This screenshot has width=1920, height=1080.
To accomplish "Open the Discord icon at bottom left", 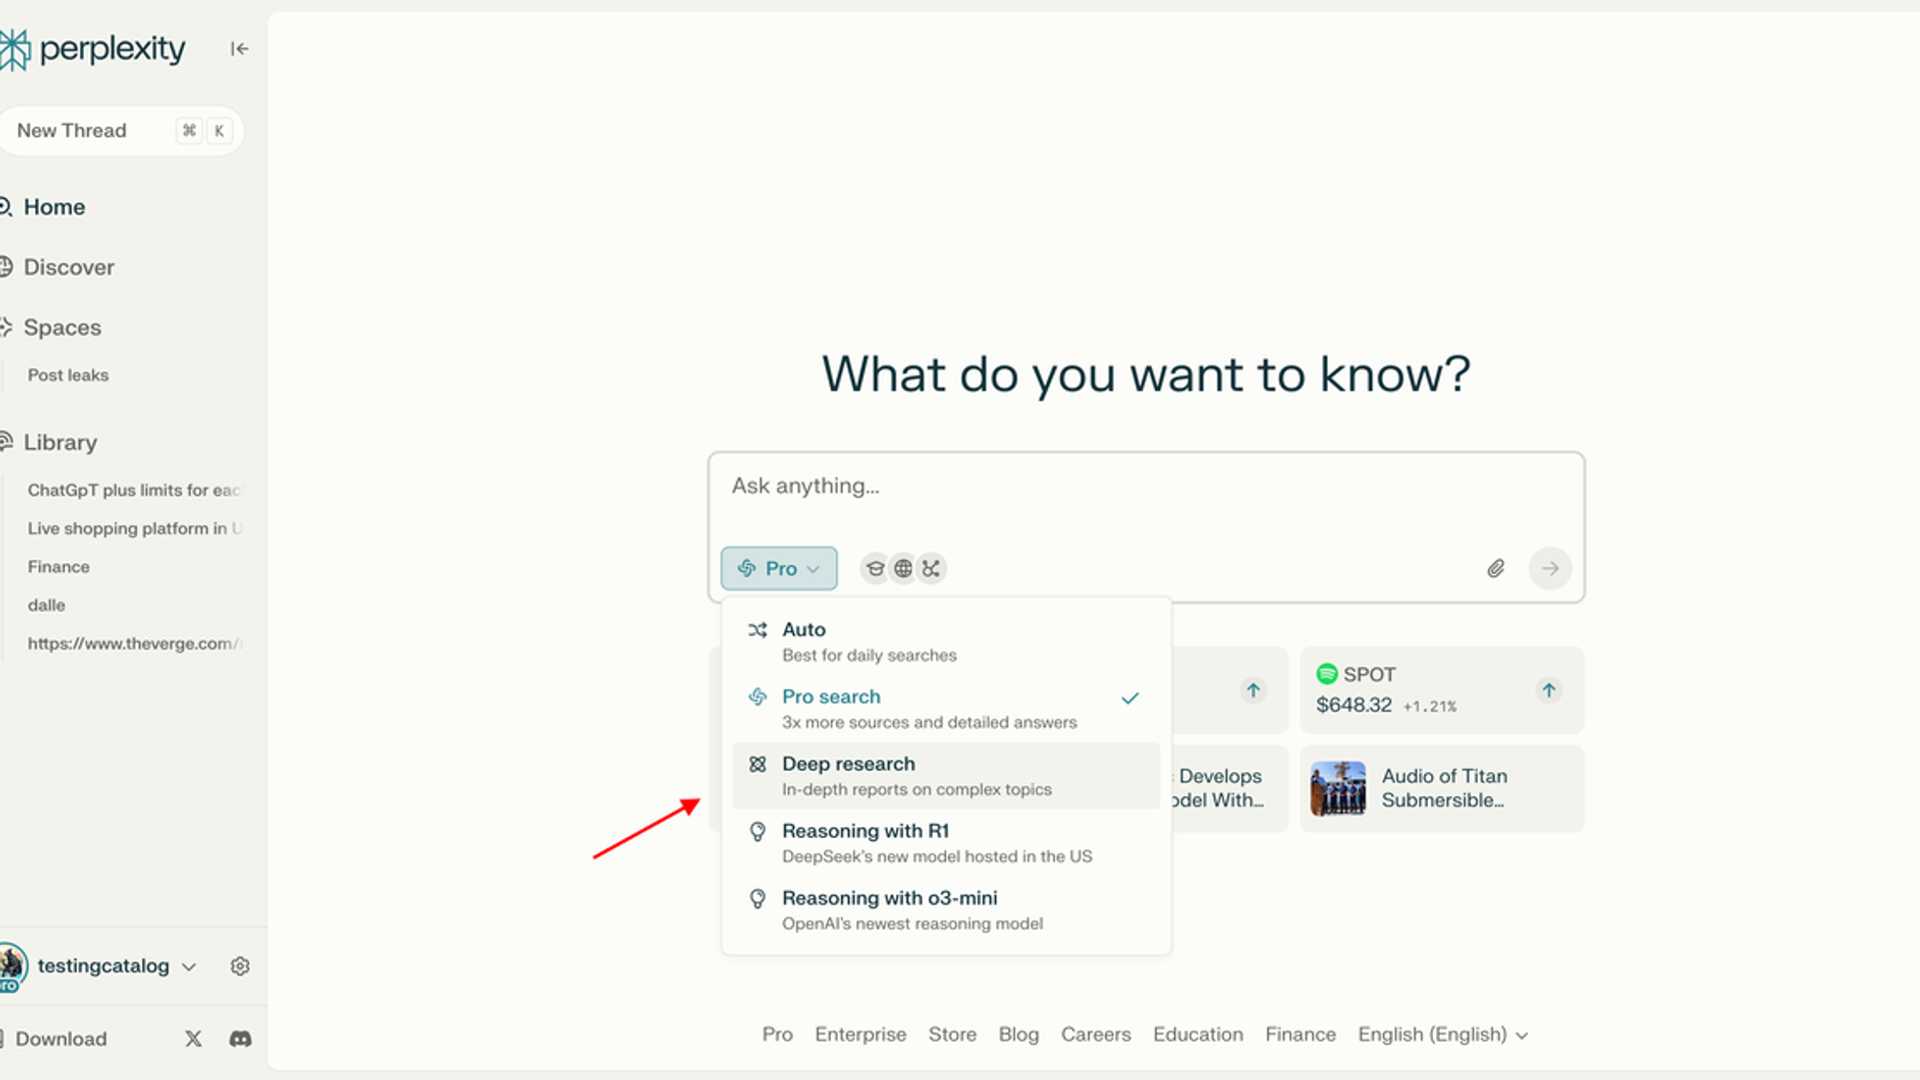I will [x=240, y=1039].
